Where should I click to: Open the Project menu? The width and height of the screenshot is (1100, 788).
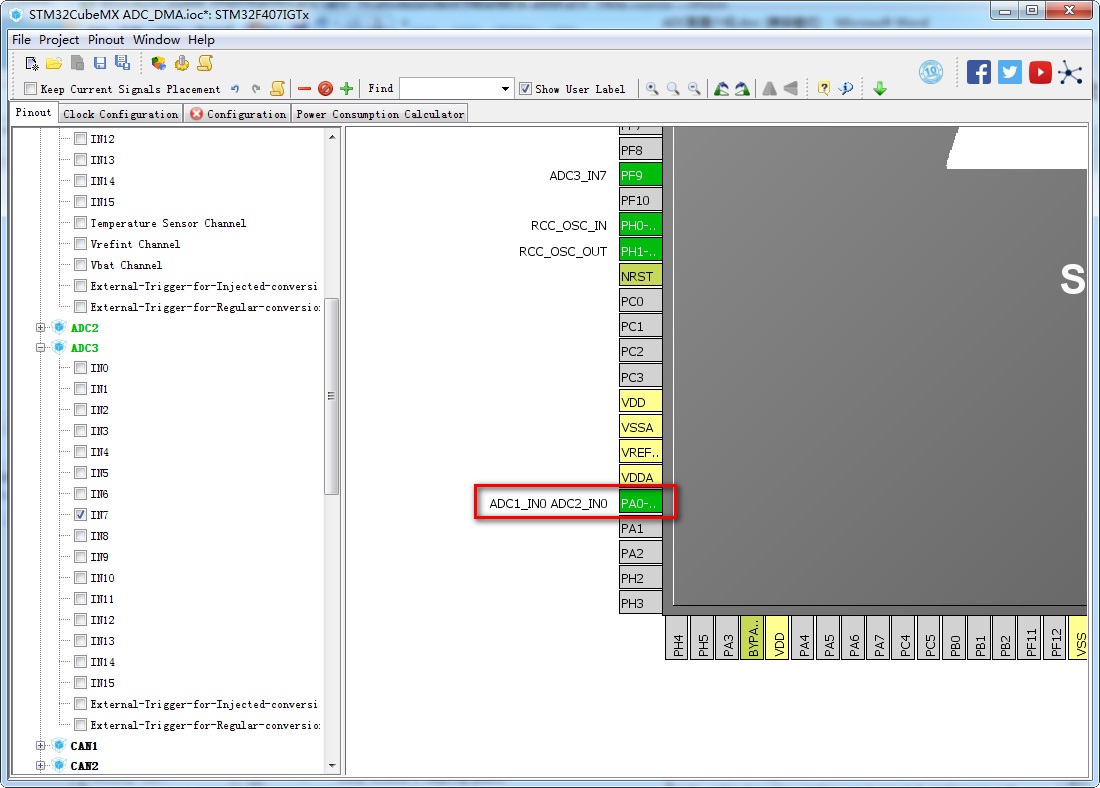[59, 39]
